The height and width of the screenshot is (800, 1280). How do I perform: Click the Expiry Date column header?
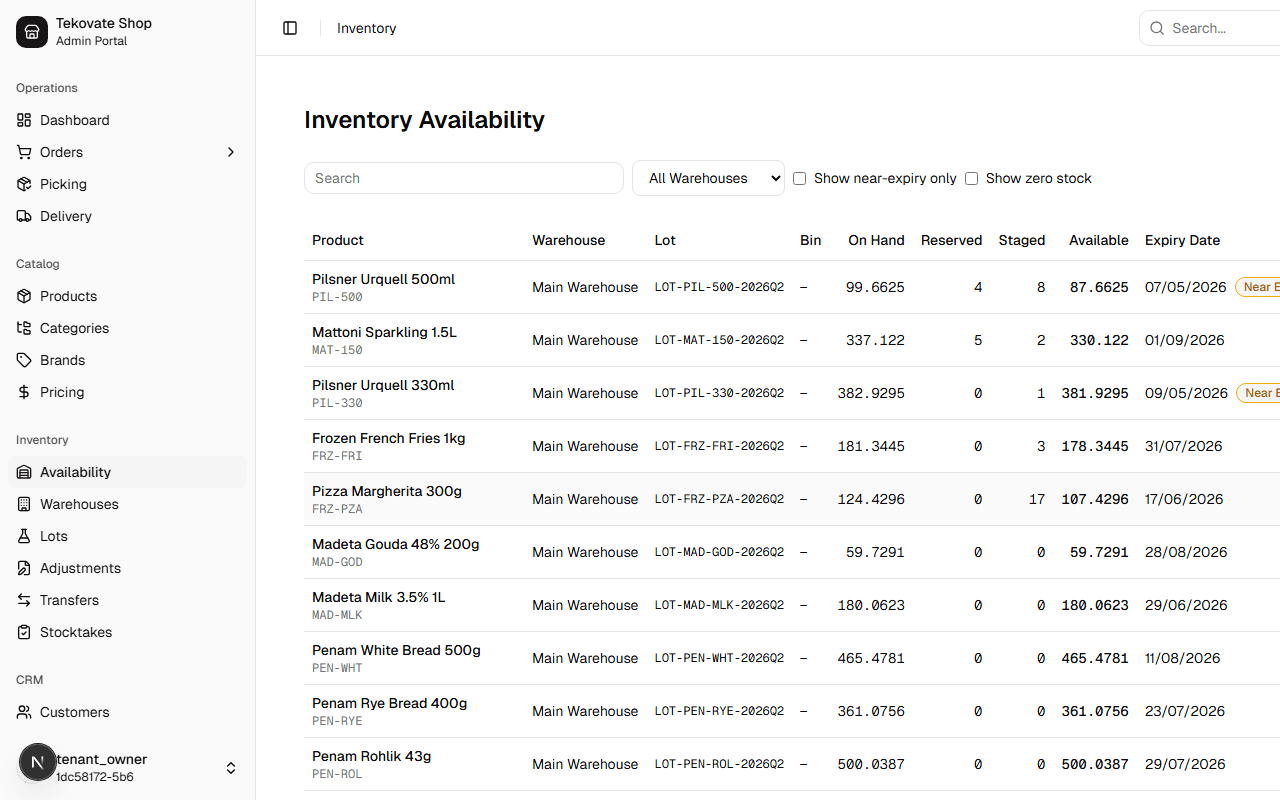tap(1182, 240)
